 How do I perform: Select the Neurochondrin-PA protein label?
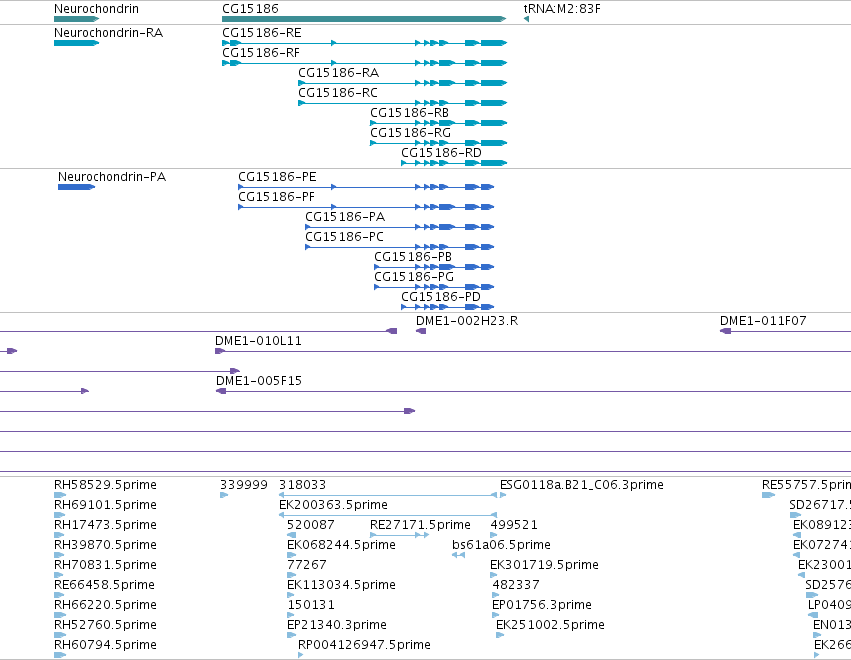coord(112,177)
